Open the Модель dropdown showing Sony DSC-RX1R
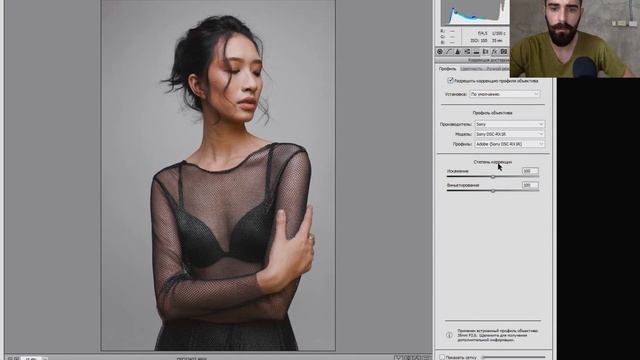Viewport: 640px width, 360px height. tap(509, 134)
